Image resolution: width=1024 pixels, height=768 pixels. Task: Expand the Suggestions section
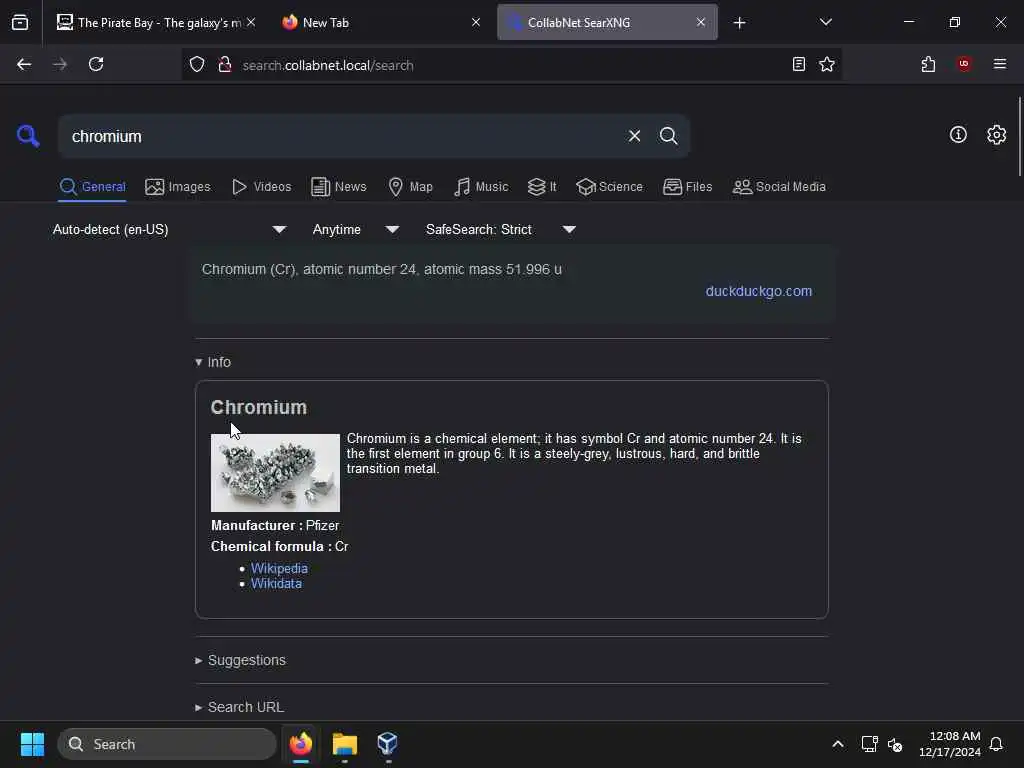click(240, 660)
